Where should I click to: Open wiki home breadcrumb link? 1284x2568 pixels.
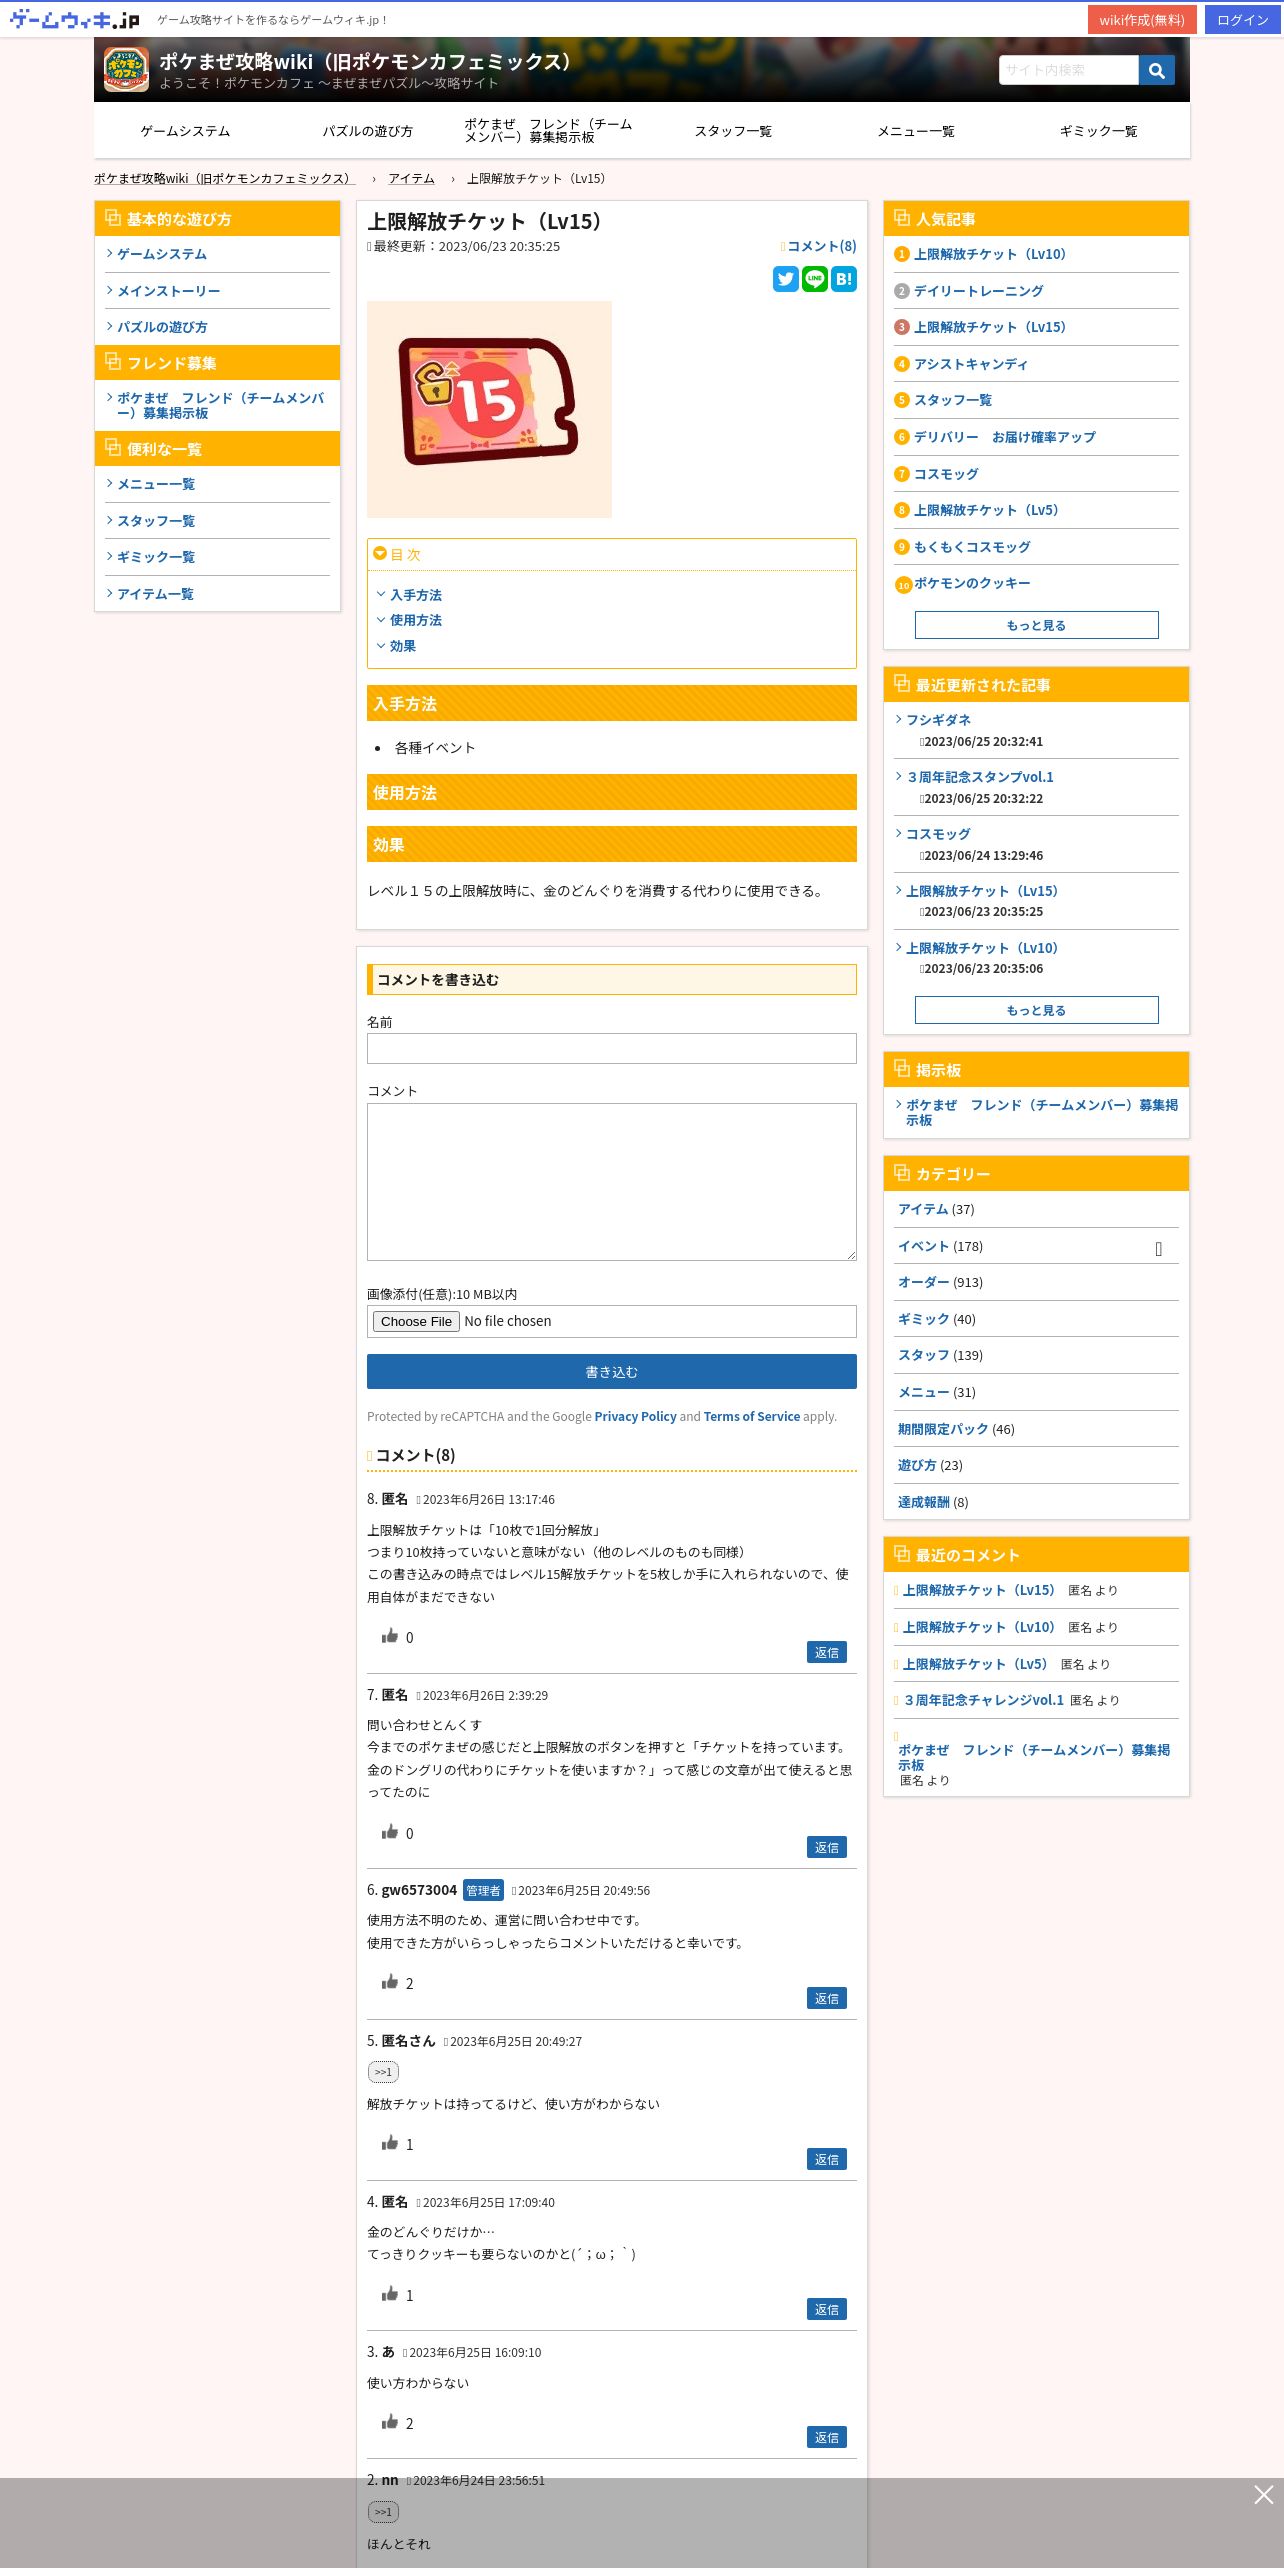(x=224, y=178)
